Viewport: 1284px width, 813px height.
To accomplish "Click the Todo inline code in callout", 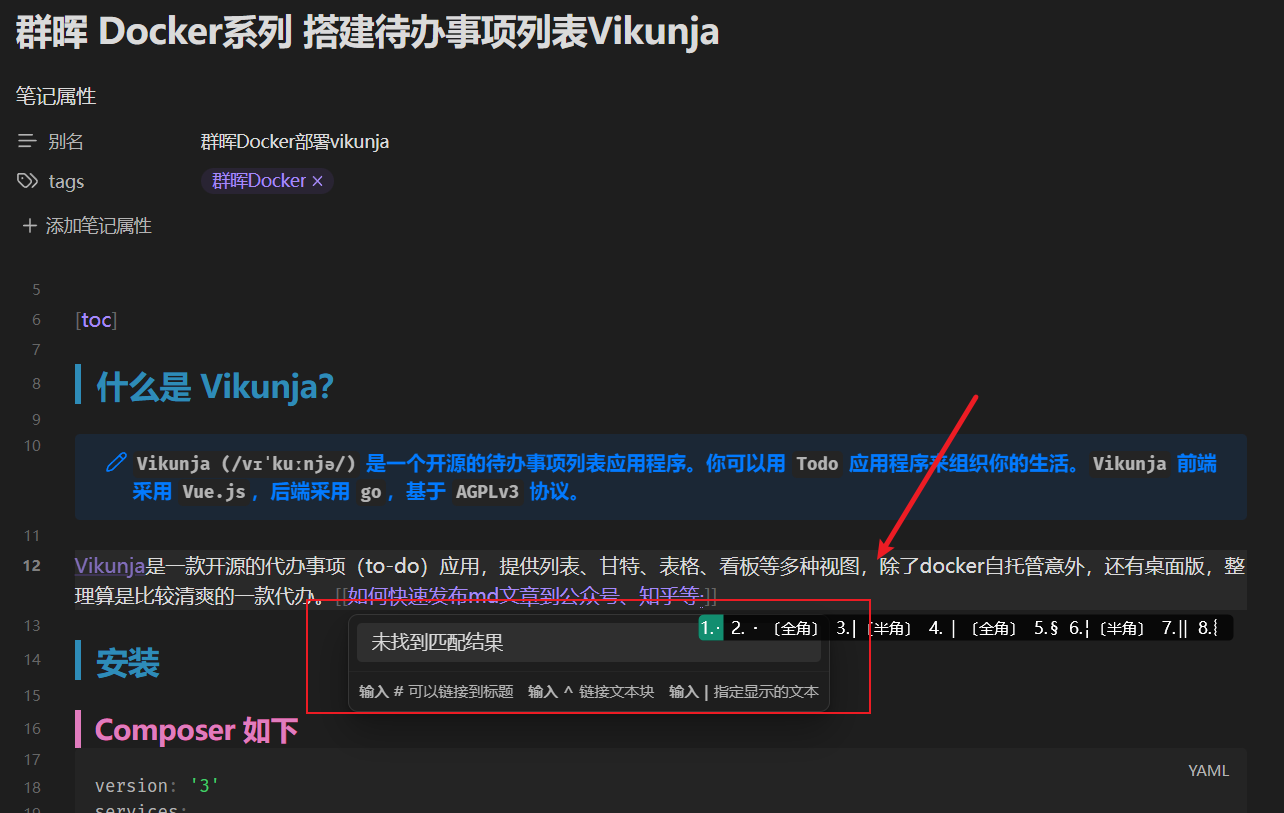I will tap(817, 464).
